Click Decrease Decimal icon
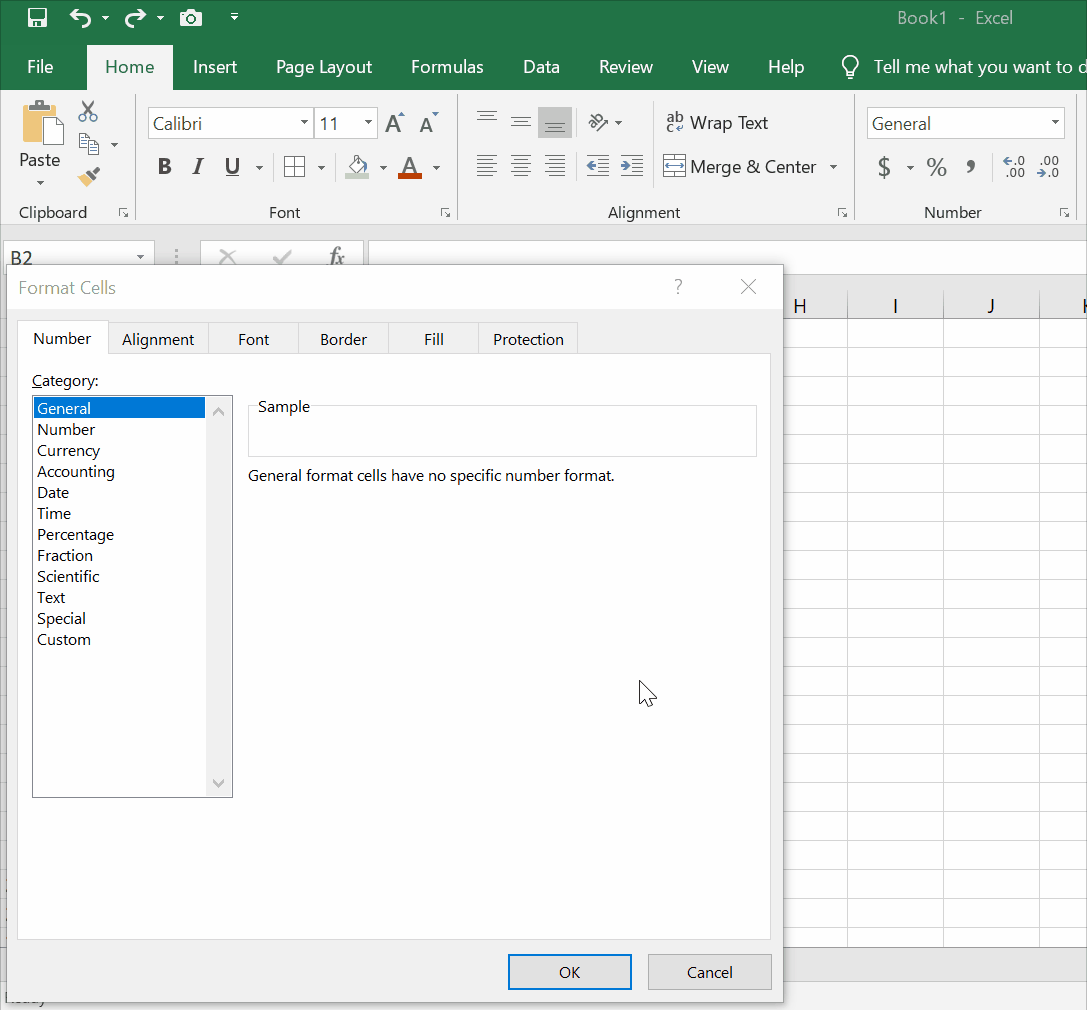The image size is (1087, 1010). (1048, 167)
